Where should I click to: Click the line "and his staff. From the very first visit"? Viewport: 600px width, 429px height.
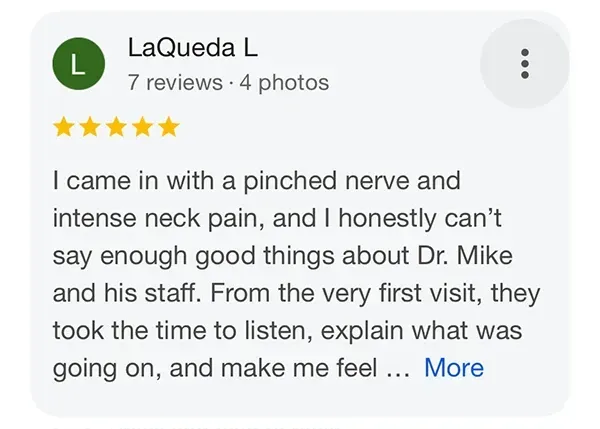[x=297, y=293]
